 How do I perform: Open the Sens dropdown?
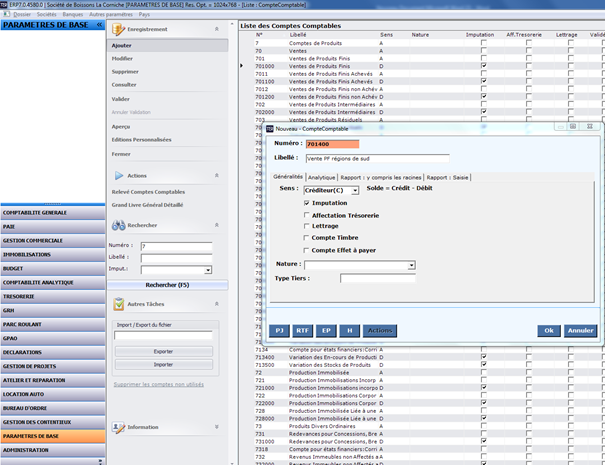click(355, 191)
